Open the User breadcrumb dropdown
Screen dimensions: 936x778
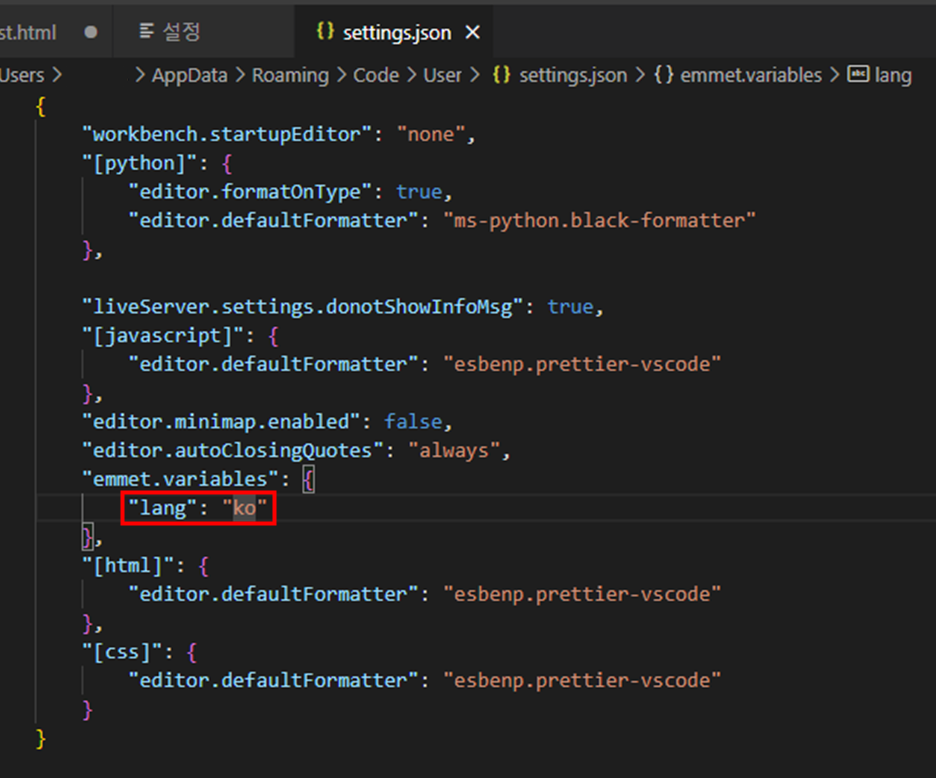pos(443,75)
